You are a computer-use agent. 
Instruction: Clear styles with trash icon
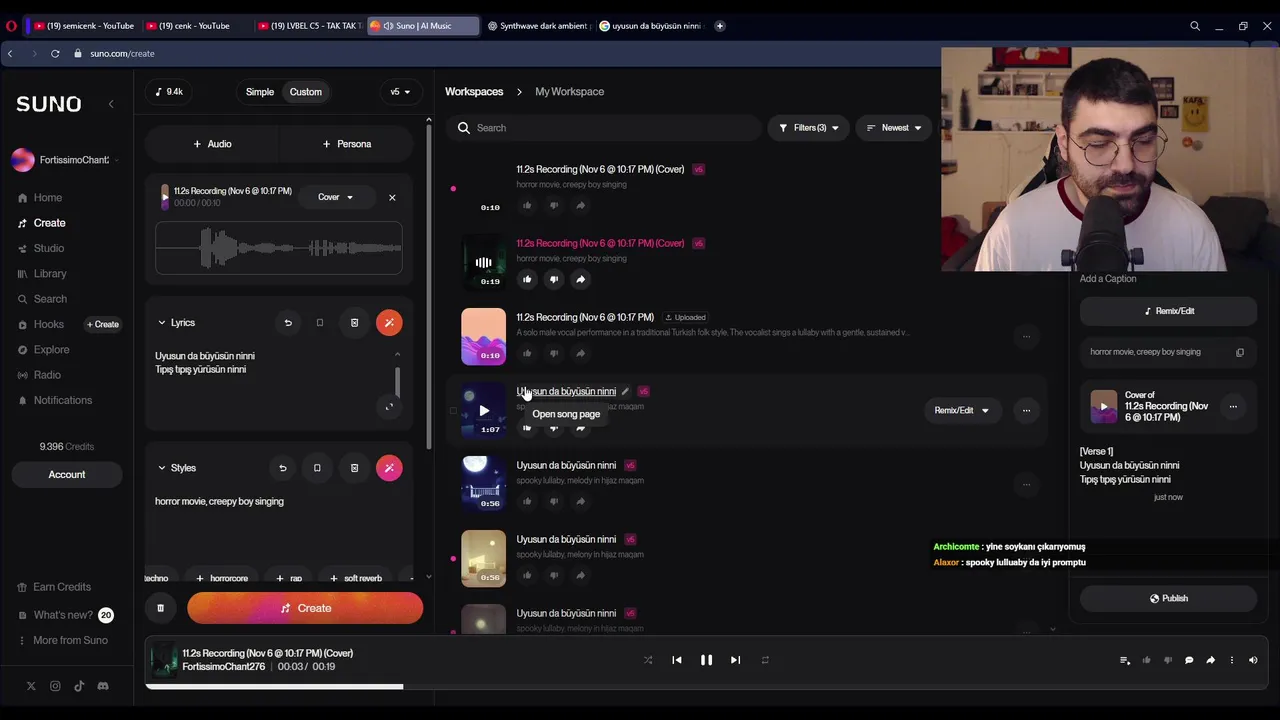coord(354,468)
